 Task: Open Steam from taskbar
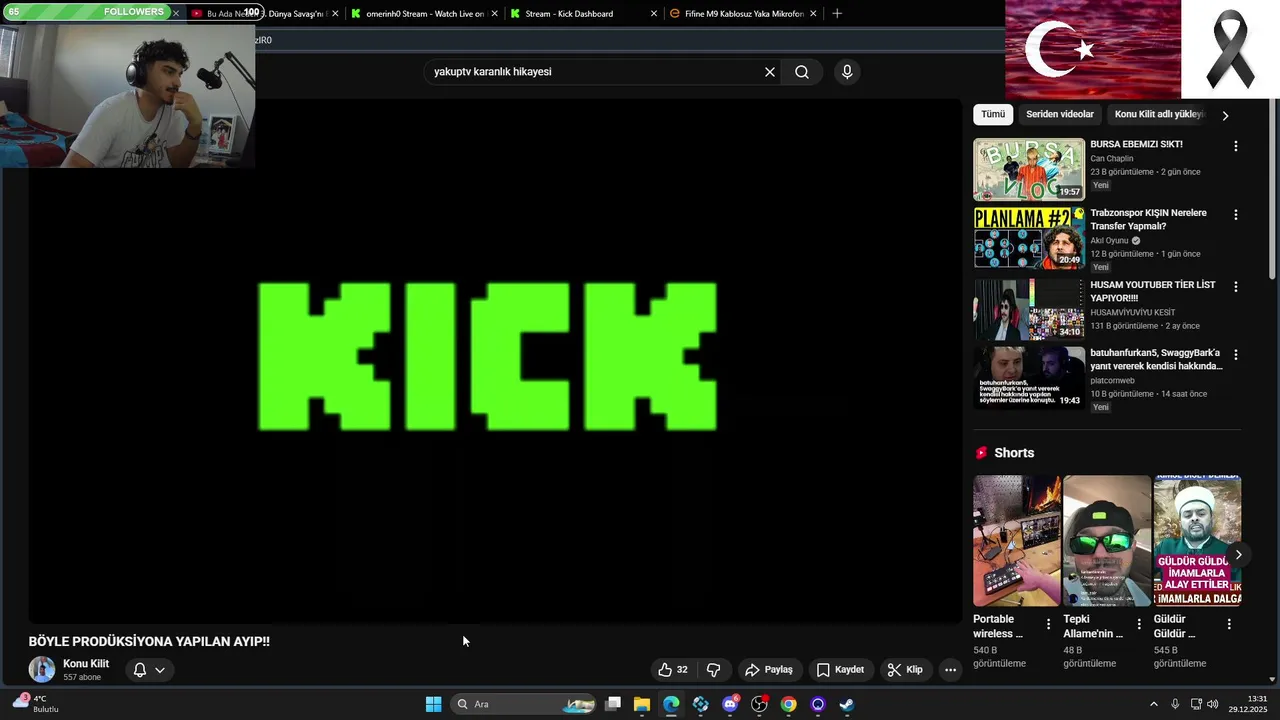click(847, 704)
